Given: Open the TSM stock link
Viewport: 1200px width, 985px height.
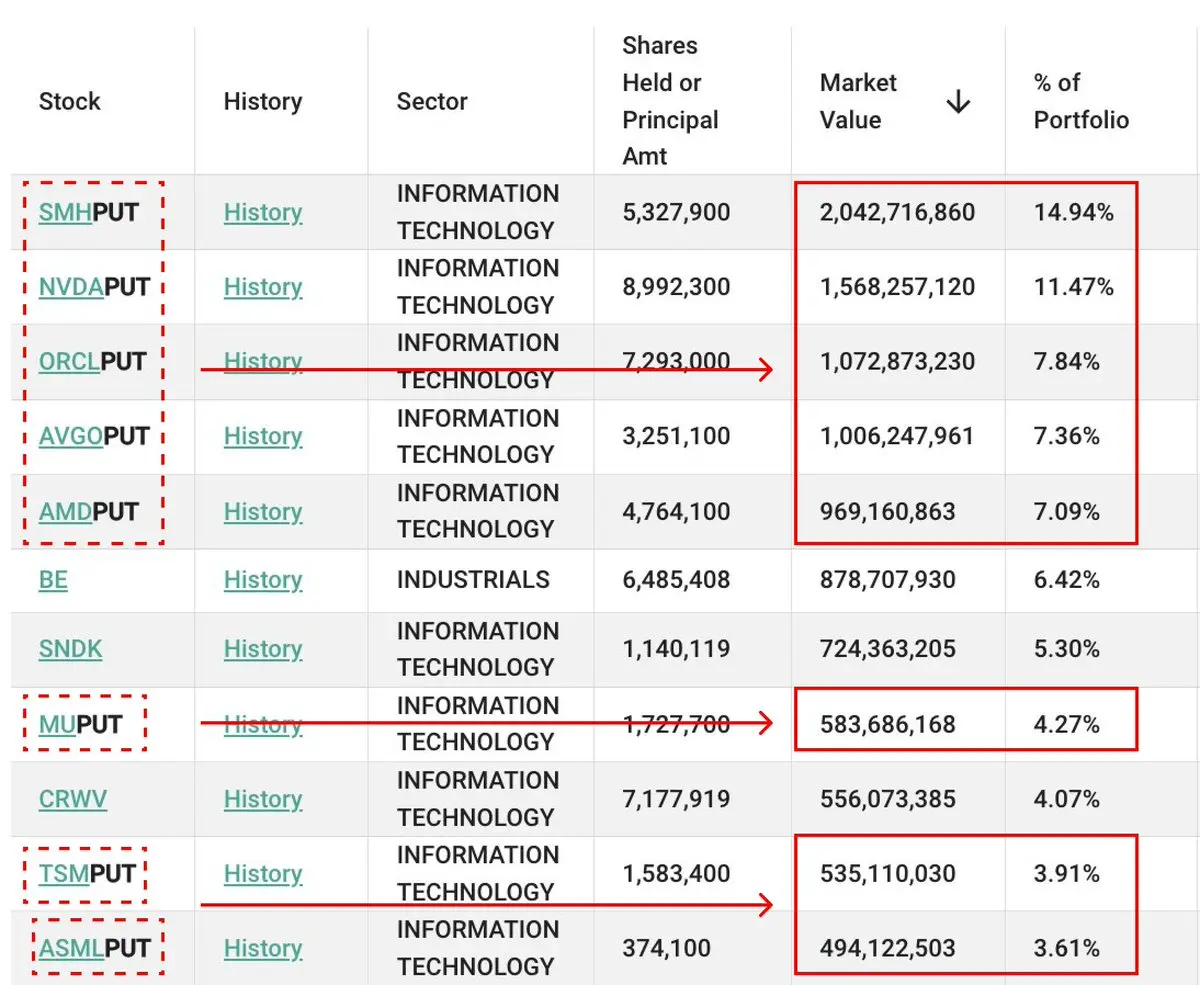Looking at the screenshot, I should 64,874.
